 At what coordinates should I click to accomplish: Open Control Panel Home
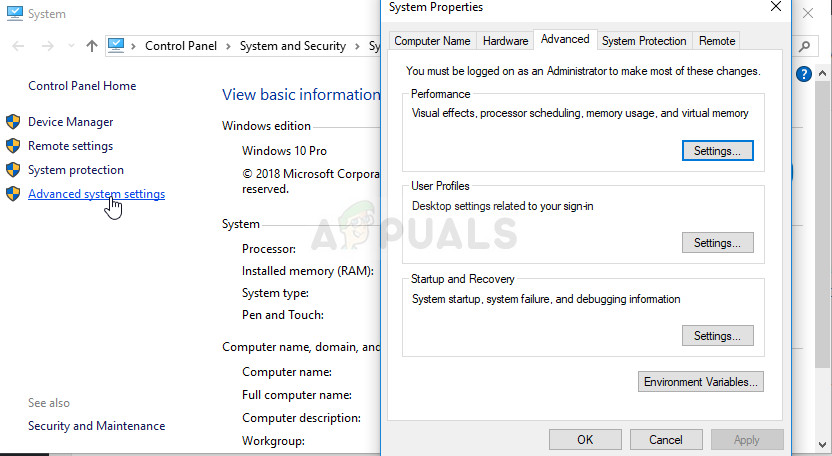[82, 86]
